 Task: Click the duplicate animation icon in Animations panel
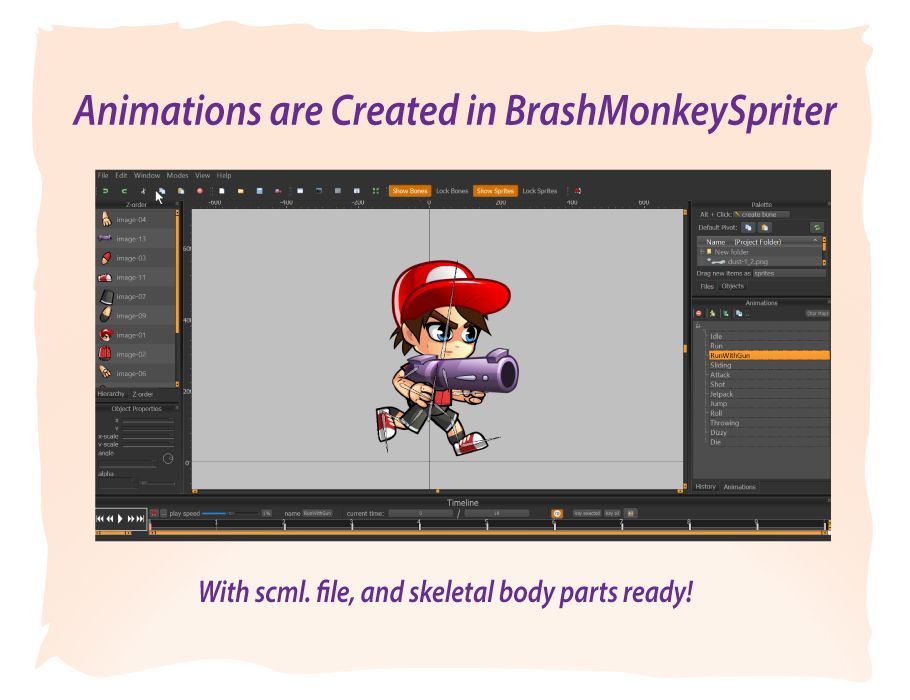click(739, 313)
